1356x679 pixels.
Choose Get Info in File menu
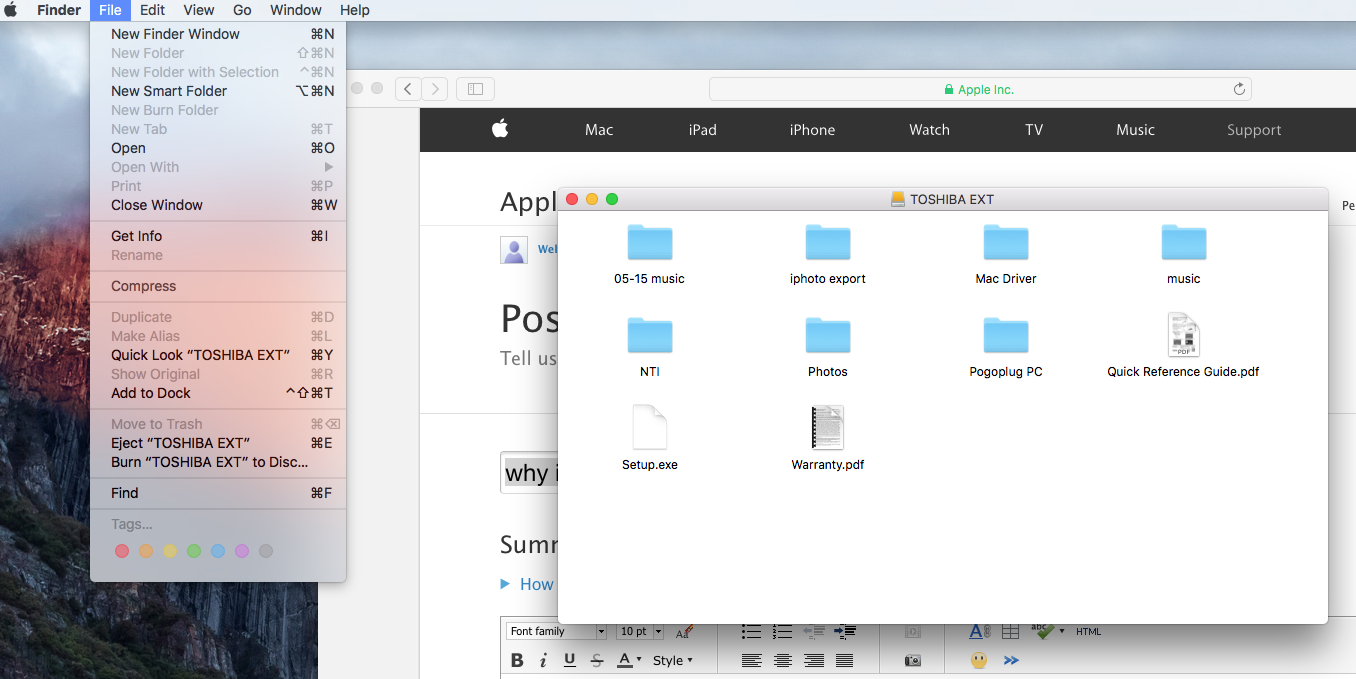click(x=218, y=236)
